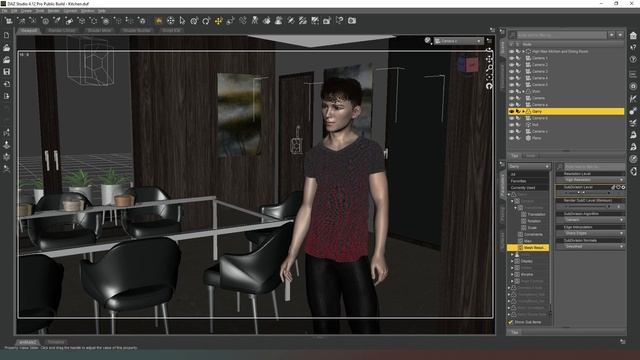Open the viewport camera selection dropdown
Screen dimensions: 640x360
459,41
